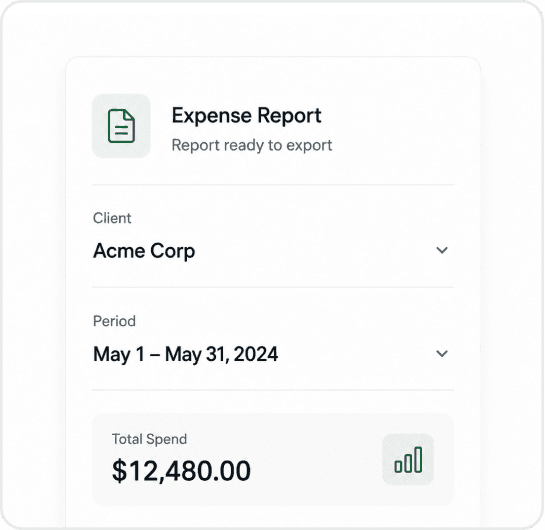Click the "Report ready to export" subtitle
This screenshot has width=545, height=530.
(x=252, y=145)
